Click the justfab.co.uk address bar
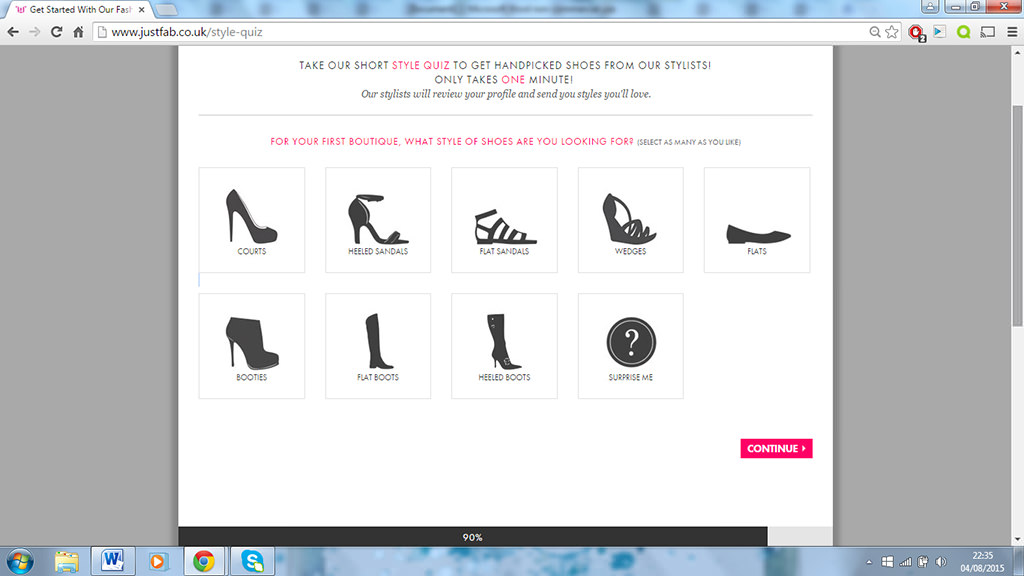 480,32
